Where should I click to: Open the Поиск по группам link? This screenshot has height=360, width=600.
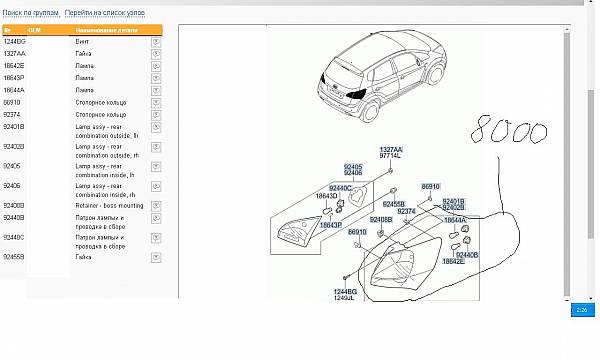[31, 13]
